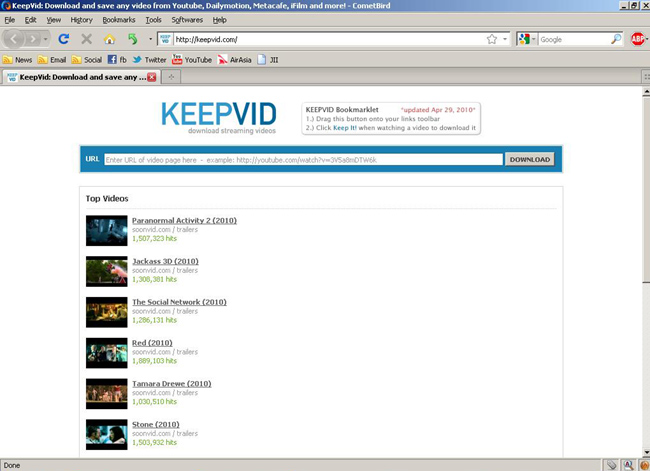650x471 pixels.
Task: Go back with the Back arrow button
Action: tap(13, 39)
